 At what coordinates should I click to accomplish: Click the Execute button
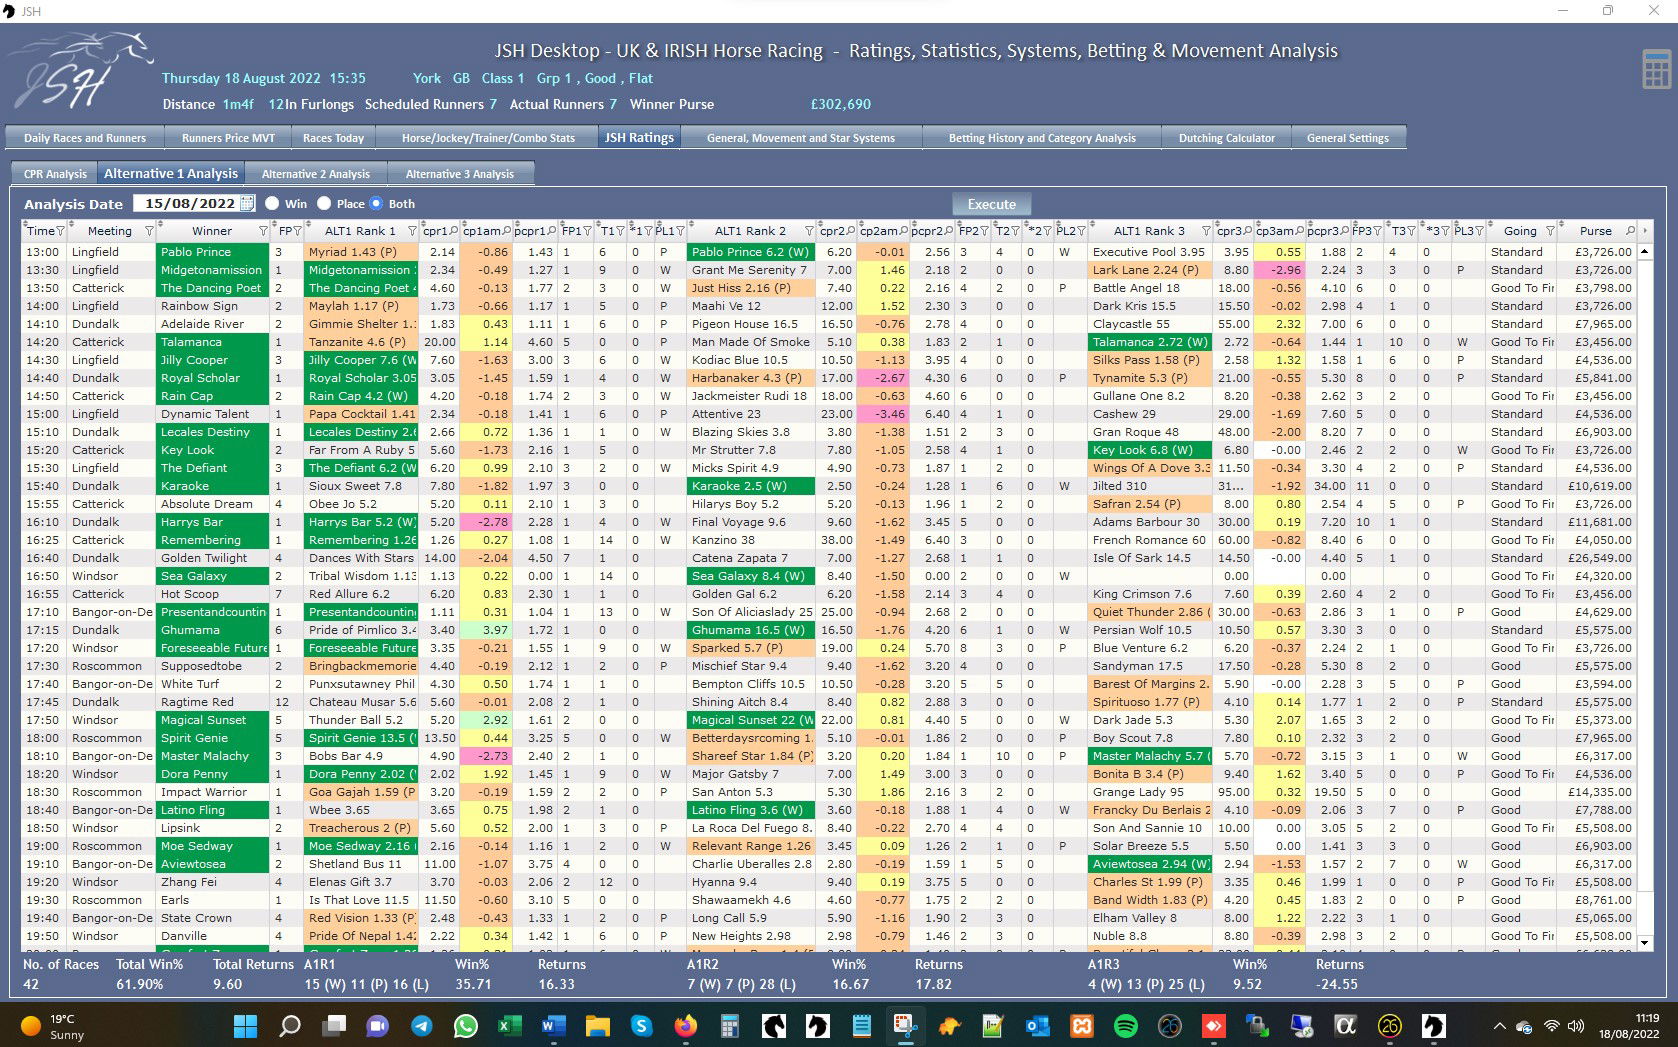point(992,204)
